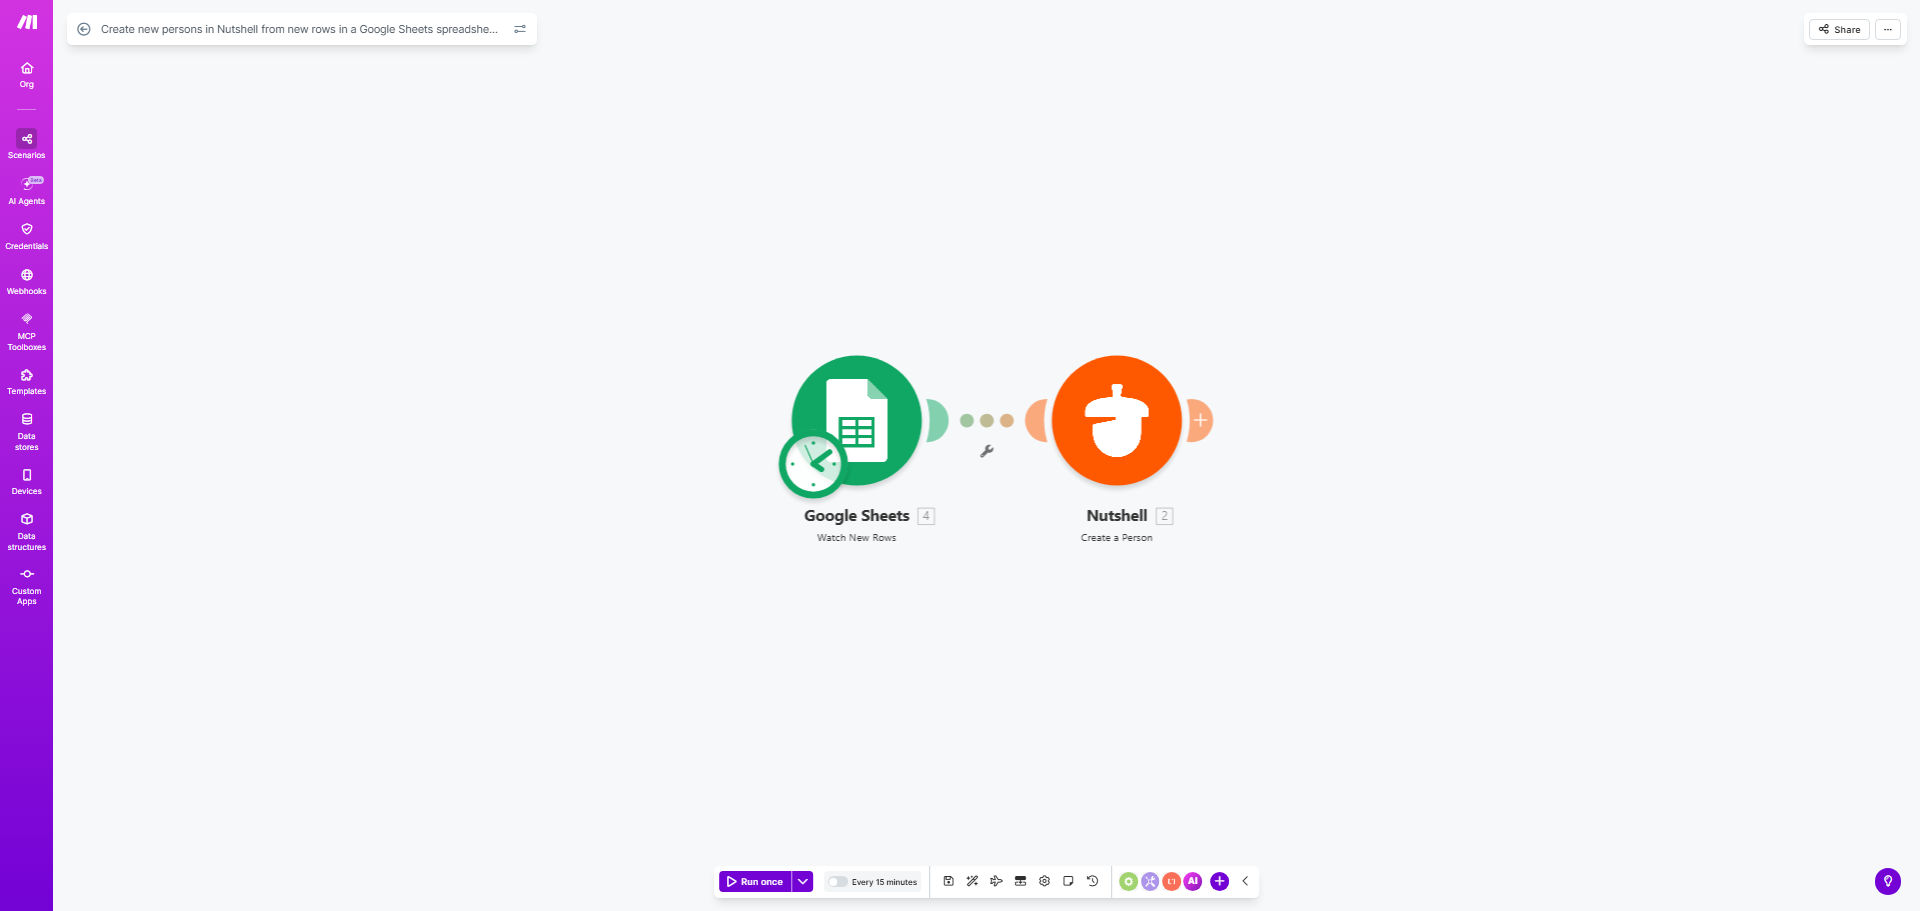Click the Create a Person label

1117,538
